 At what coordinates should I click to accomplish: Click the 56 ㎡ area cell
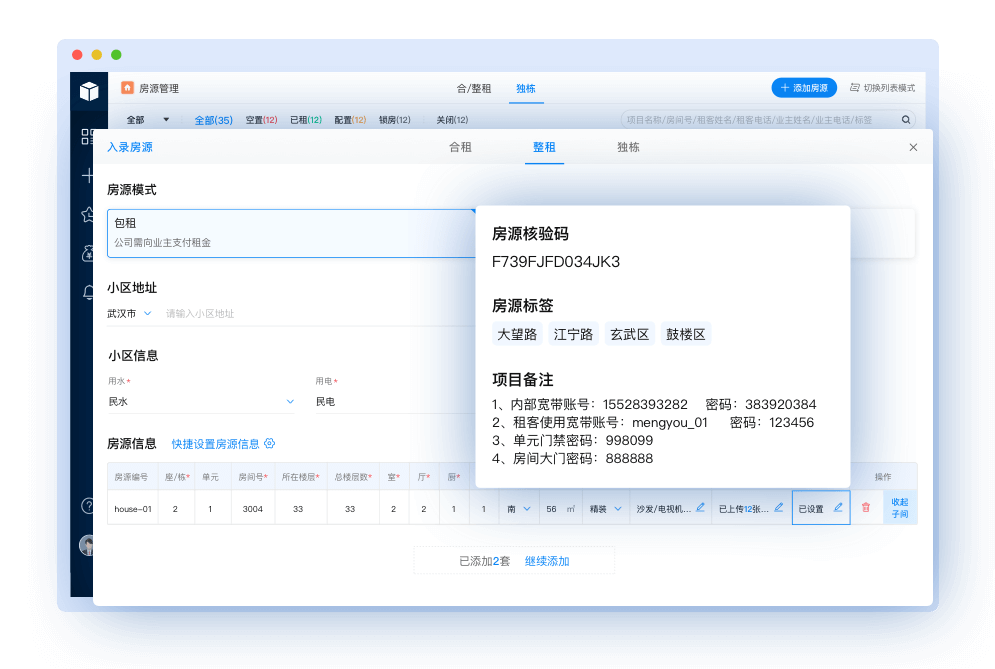point(561,509)
